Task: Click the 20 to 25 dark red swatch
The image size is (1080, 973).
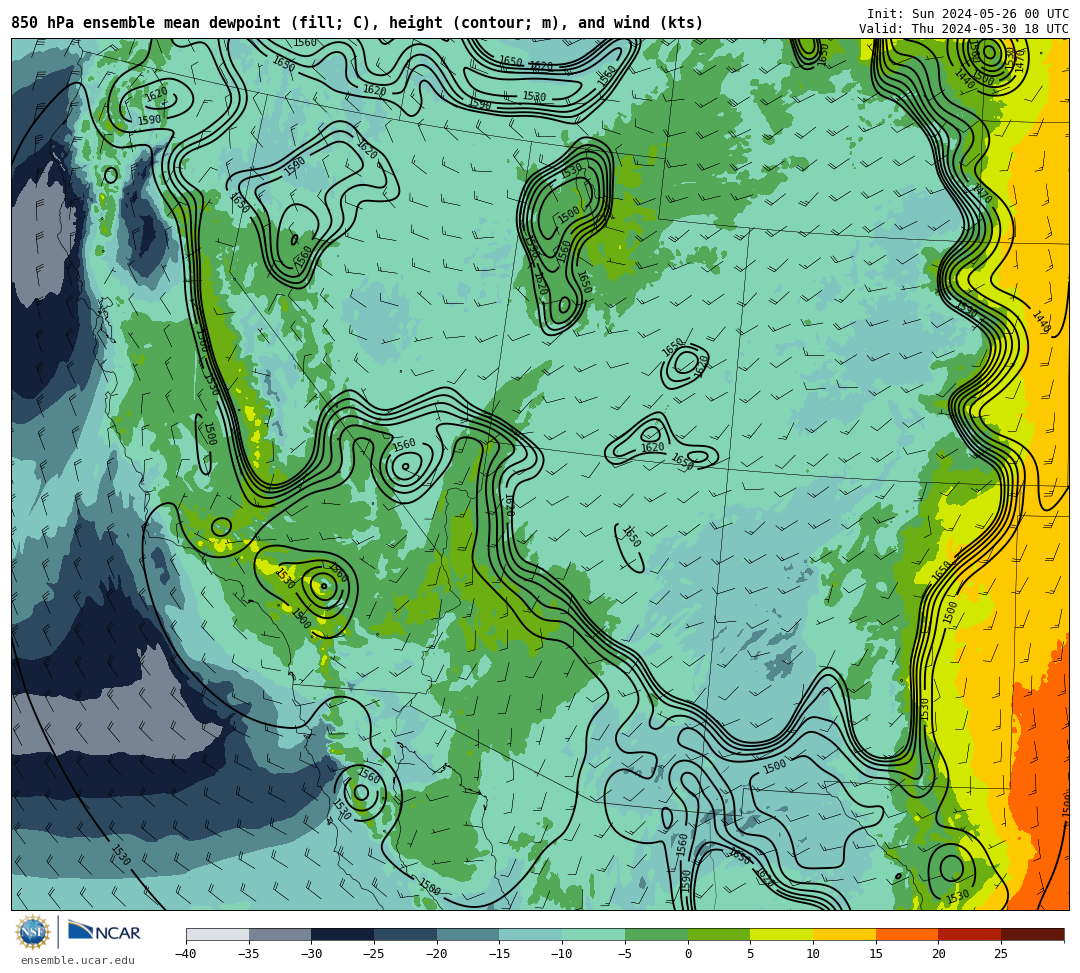Action: tap(970, 934)
